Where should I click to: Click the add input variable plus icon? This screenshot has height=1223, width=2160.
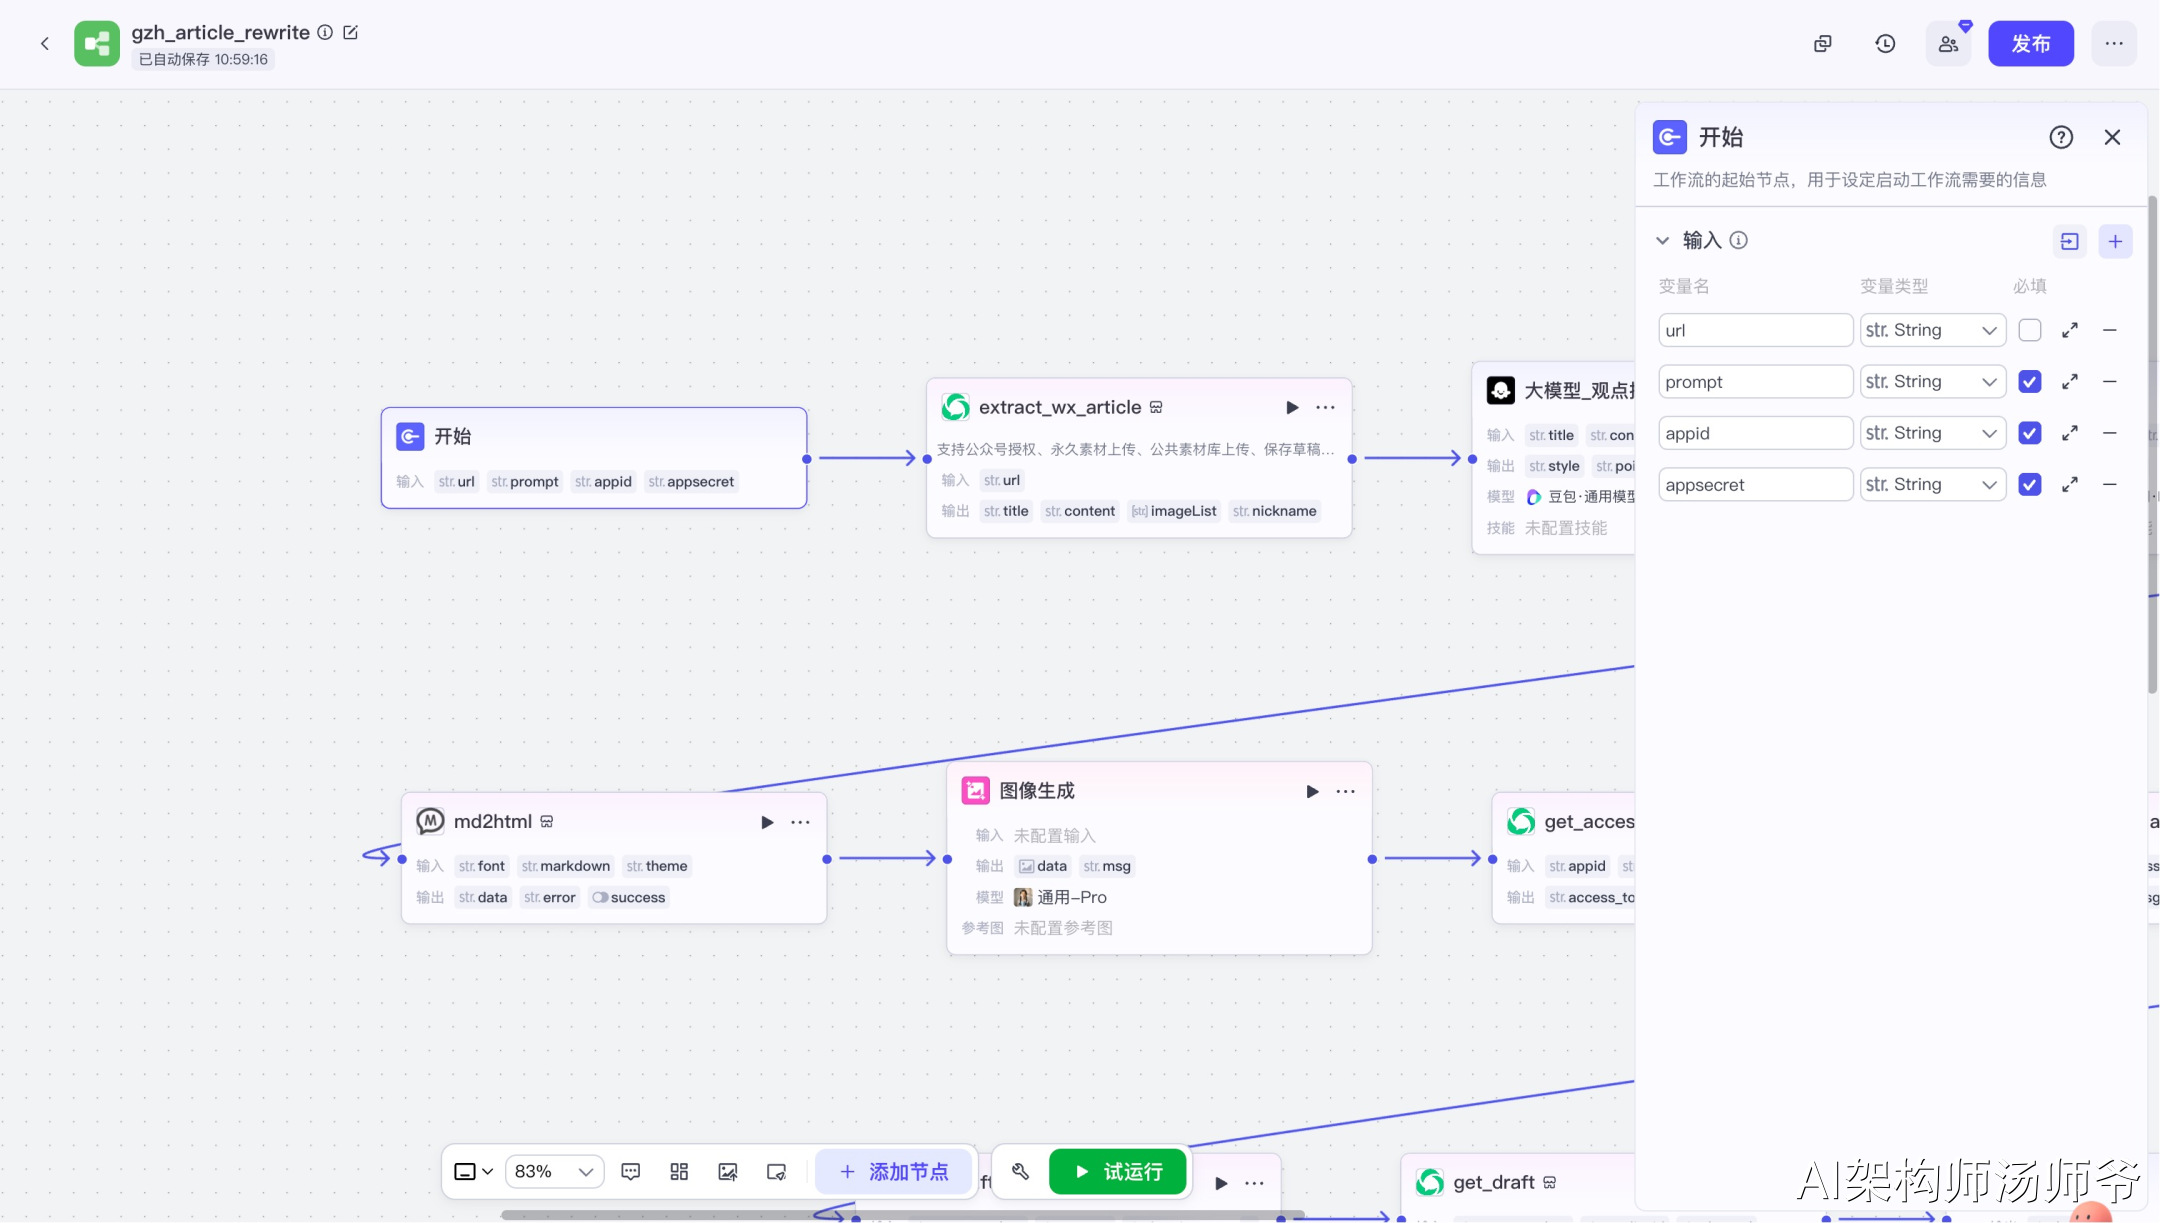click(x=2115, y=241)
